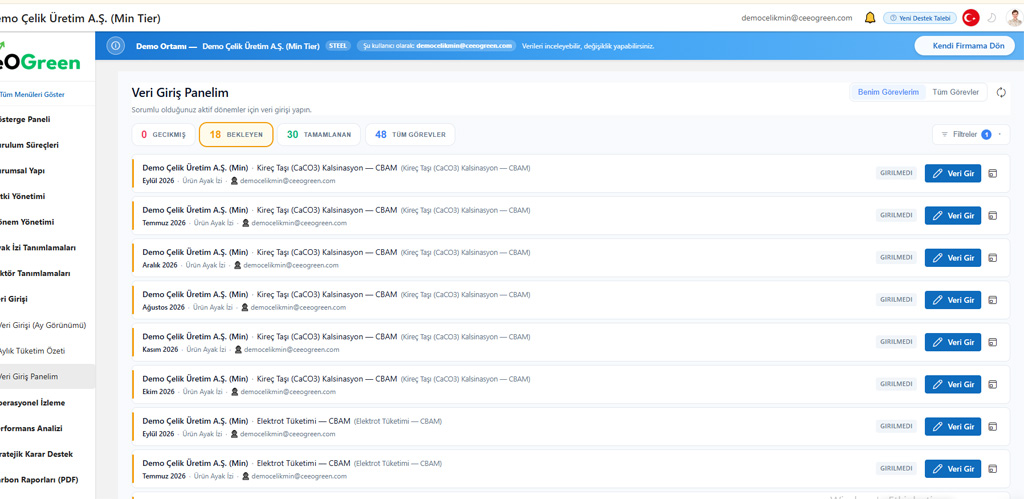Click the STEEL badge in banner
The width and height of the screenshot is (1024, 499).
(x=338, y=46)
